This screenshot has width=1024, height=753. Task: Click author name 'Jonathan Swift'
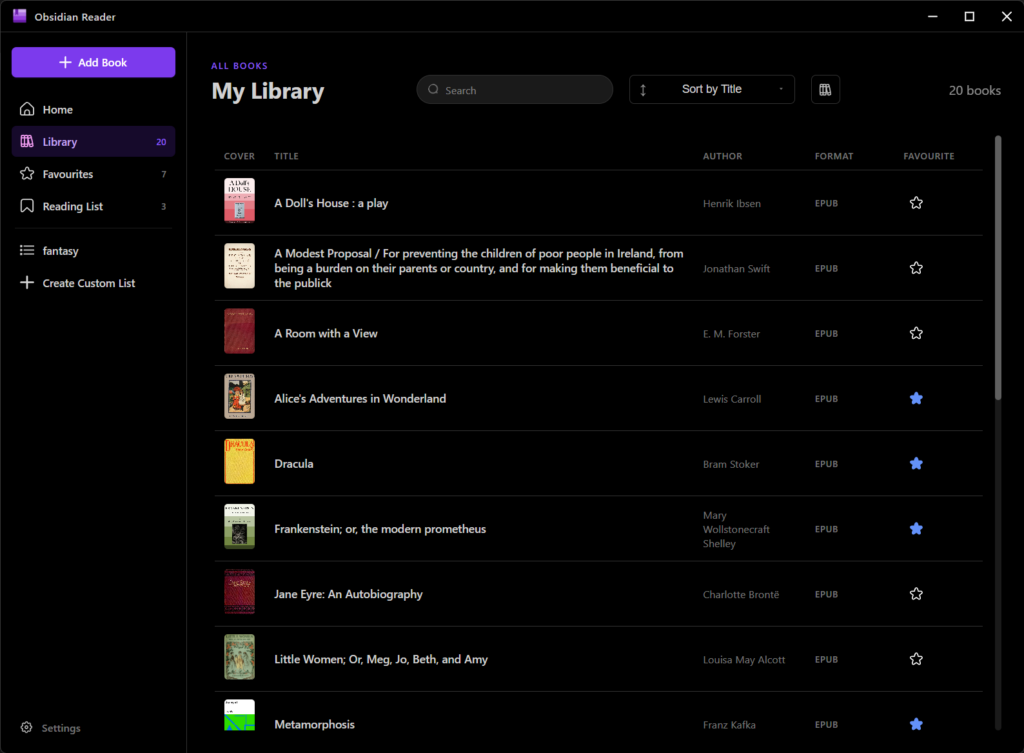point(736,268)
